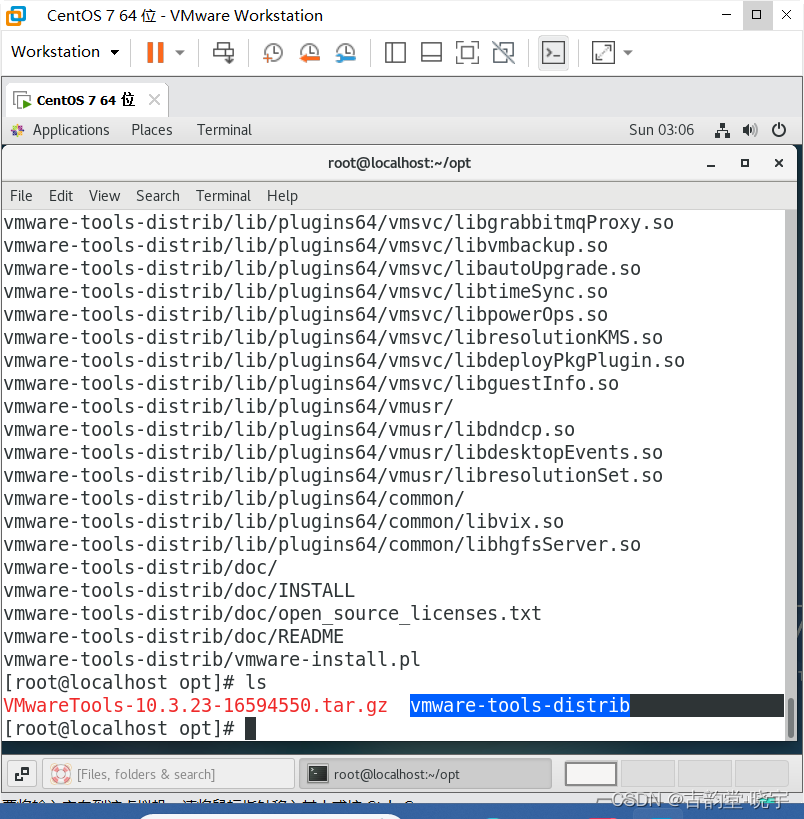Click the libgrabbitmqProxy.so output line
804x819 pixels.
pos(339,223)
